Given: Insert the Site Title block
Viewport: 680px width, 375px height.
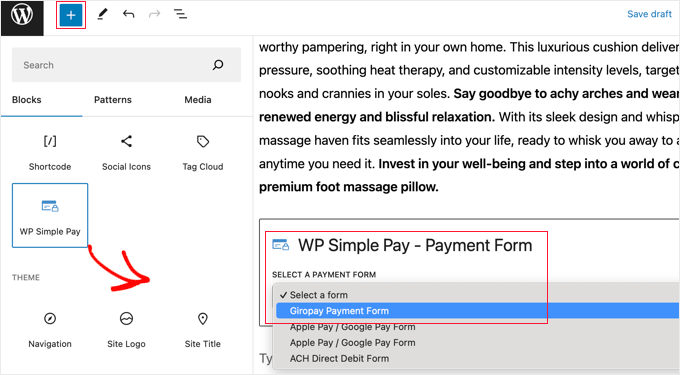Looking at the screenshot, I should coord(203,330).
